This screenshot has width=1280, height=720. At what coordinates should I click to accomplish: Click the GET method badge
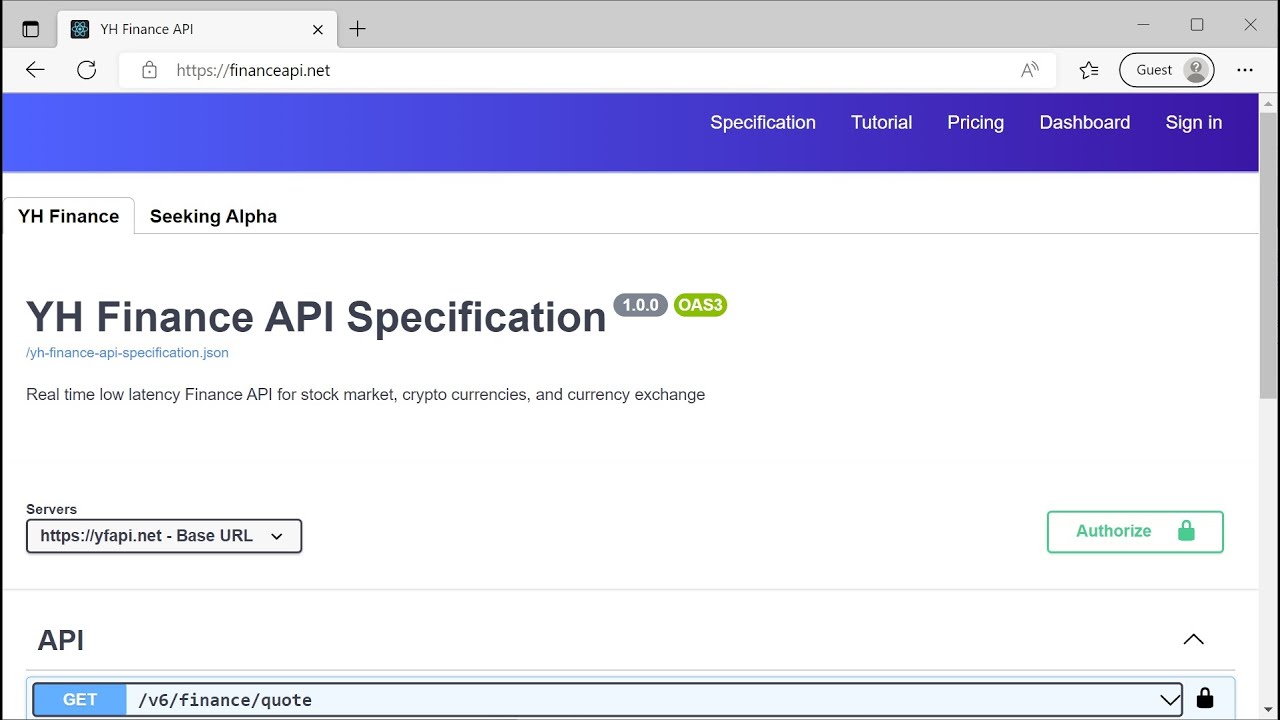point(80,700)
